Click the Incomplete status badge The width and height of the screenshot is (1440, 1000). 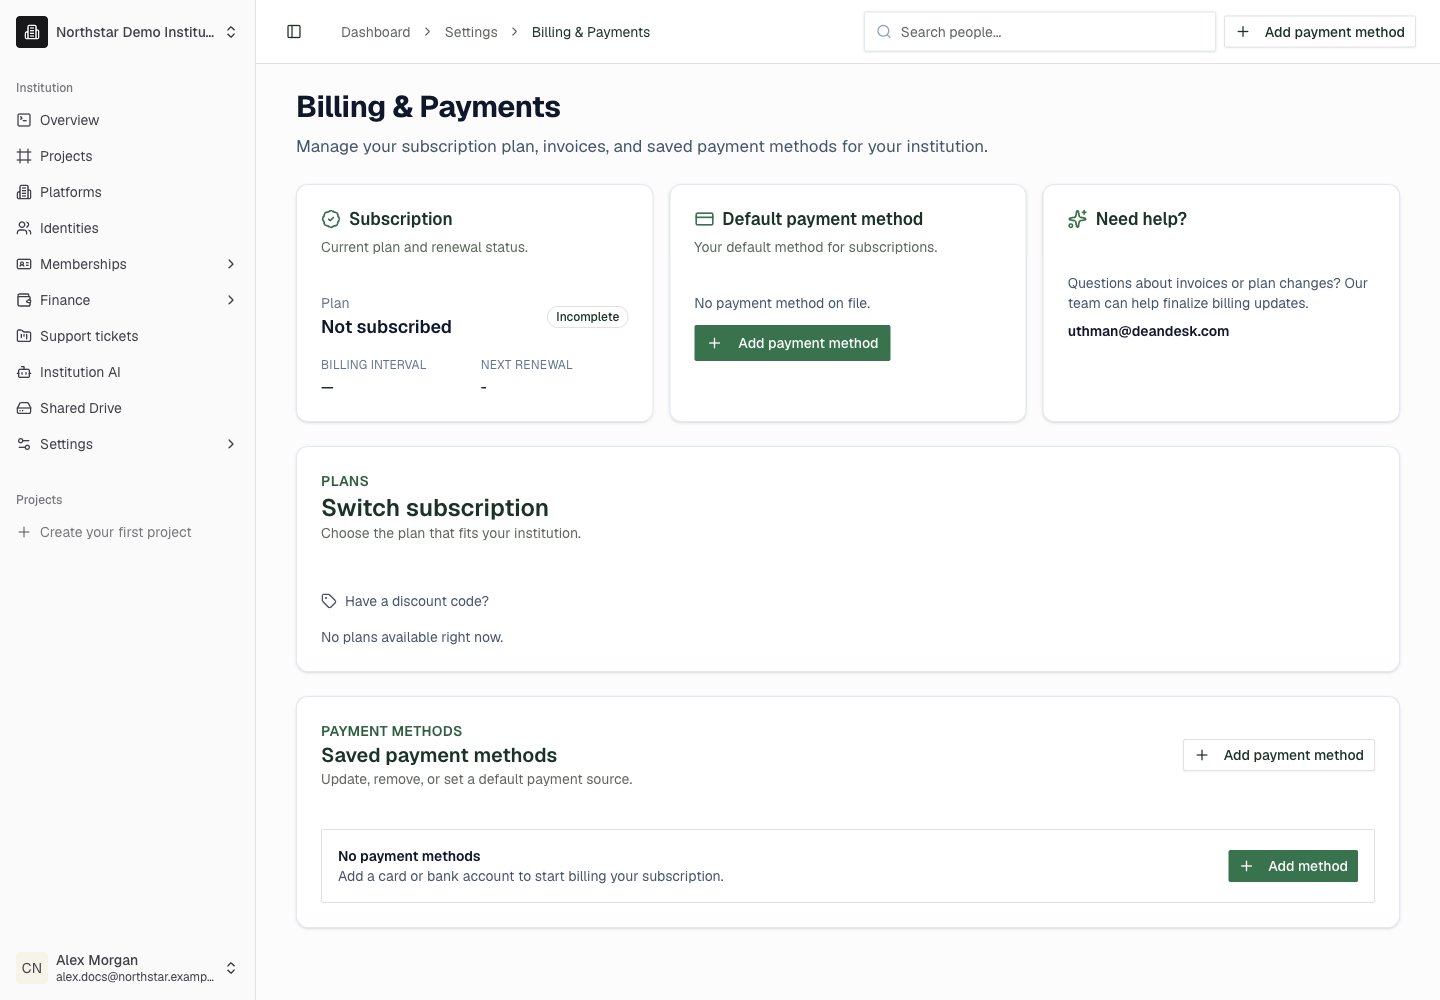(587, 317)
